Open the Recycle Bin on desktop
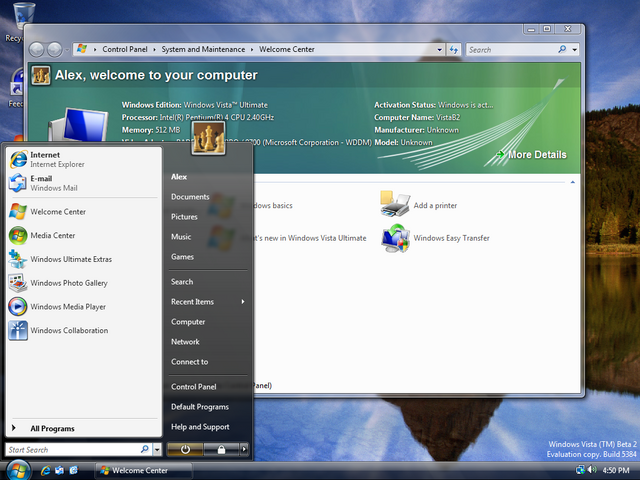 [22, 22]
